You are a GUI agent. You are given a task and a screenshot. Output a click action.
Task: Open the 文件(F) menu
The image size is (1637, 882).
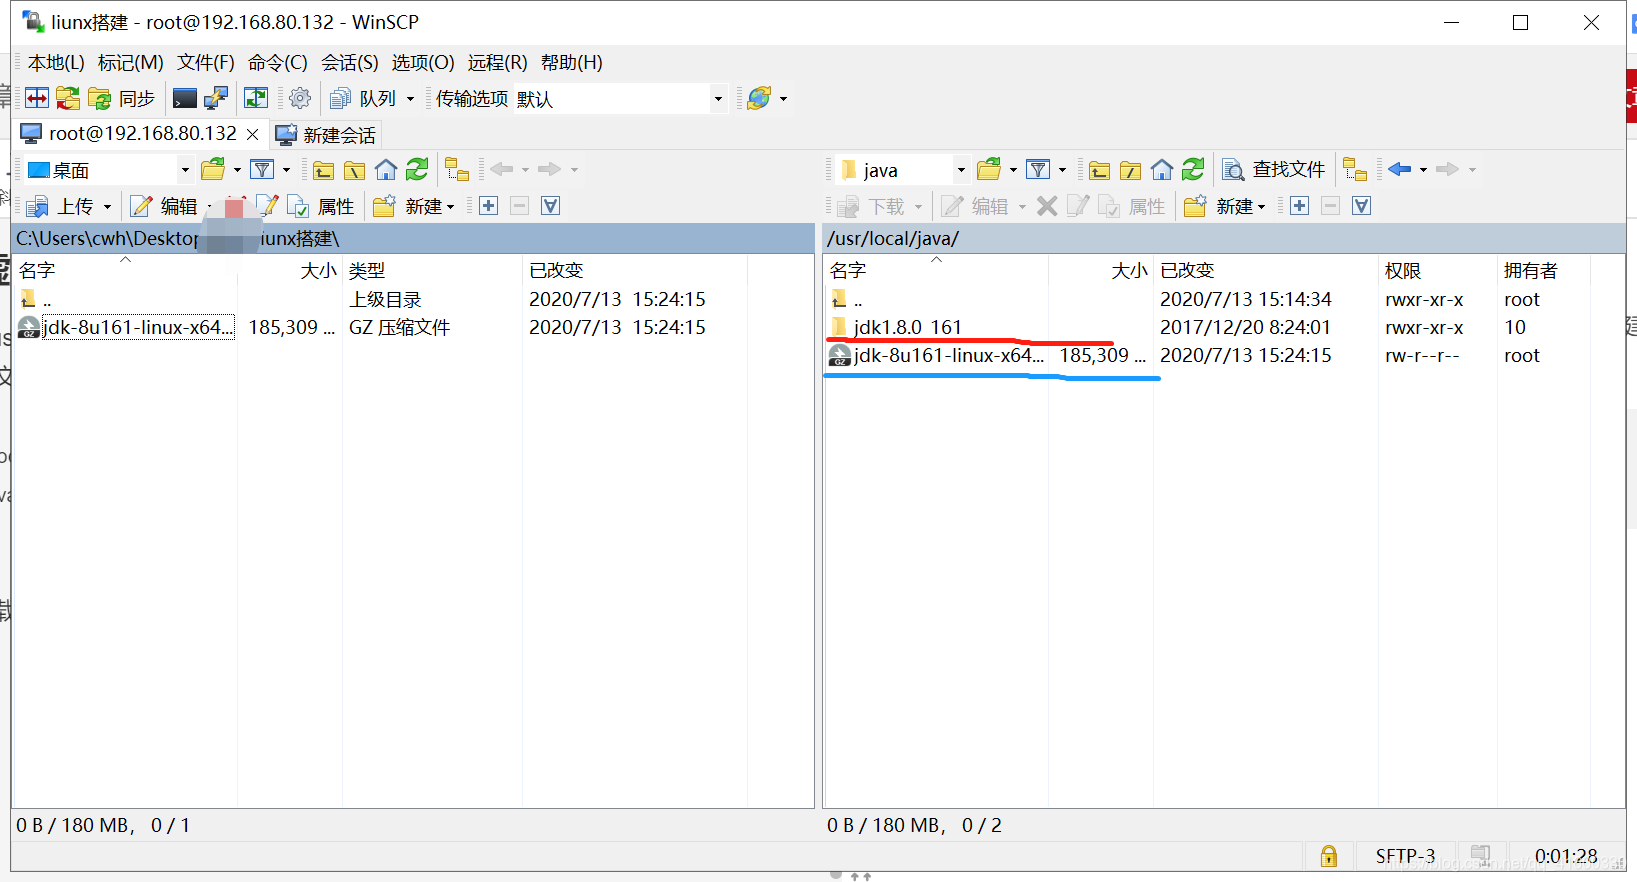pyautogui.click(x=206, y=62)
